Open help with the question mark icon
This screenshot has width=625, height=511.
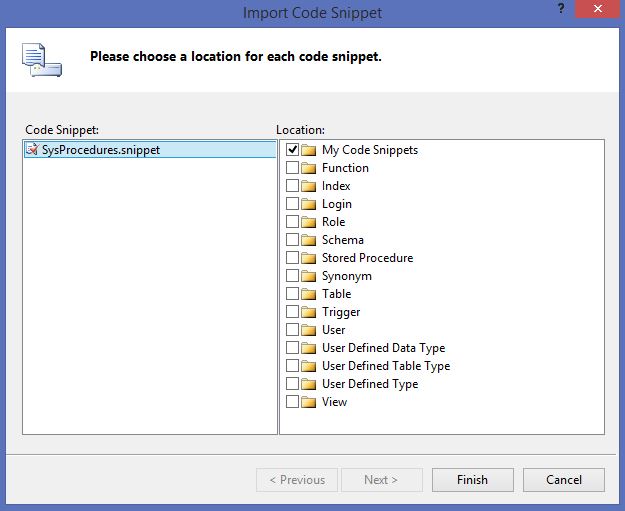pos(561,8)
